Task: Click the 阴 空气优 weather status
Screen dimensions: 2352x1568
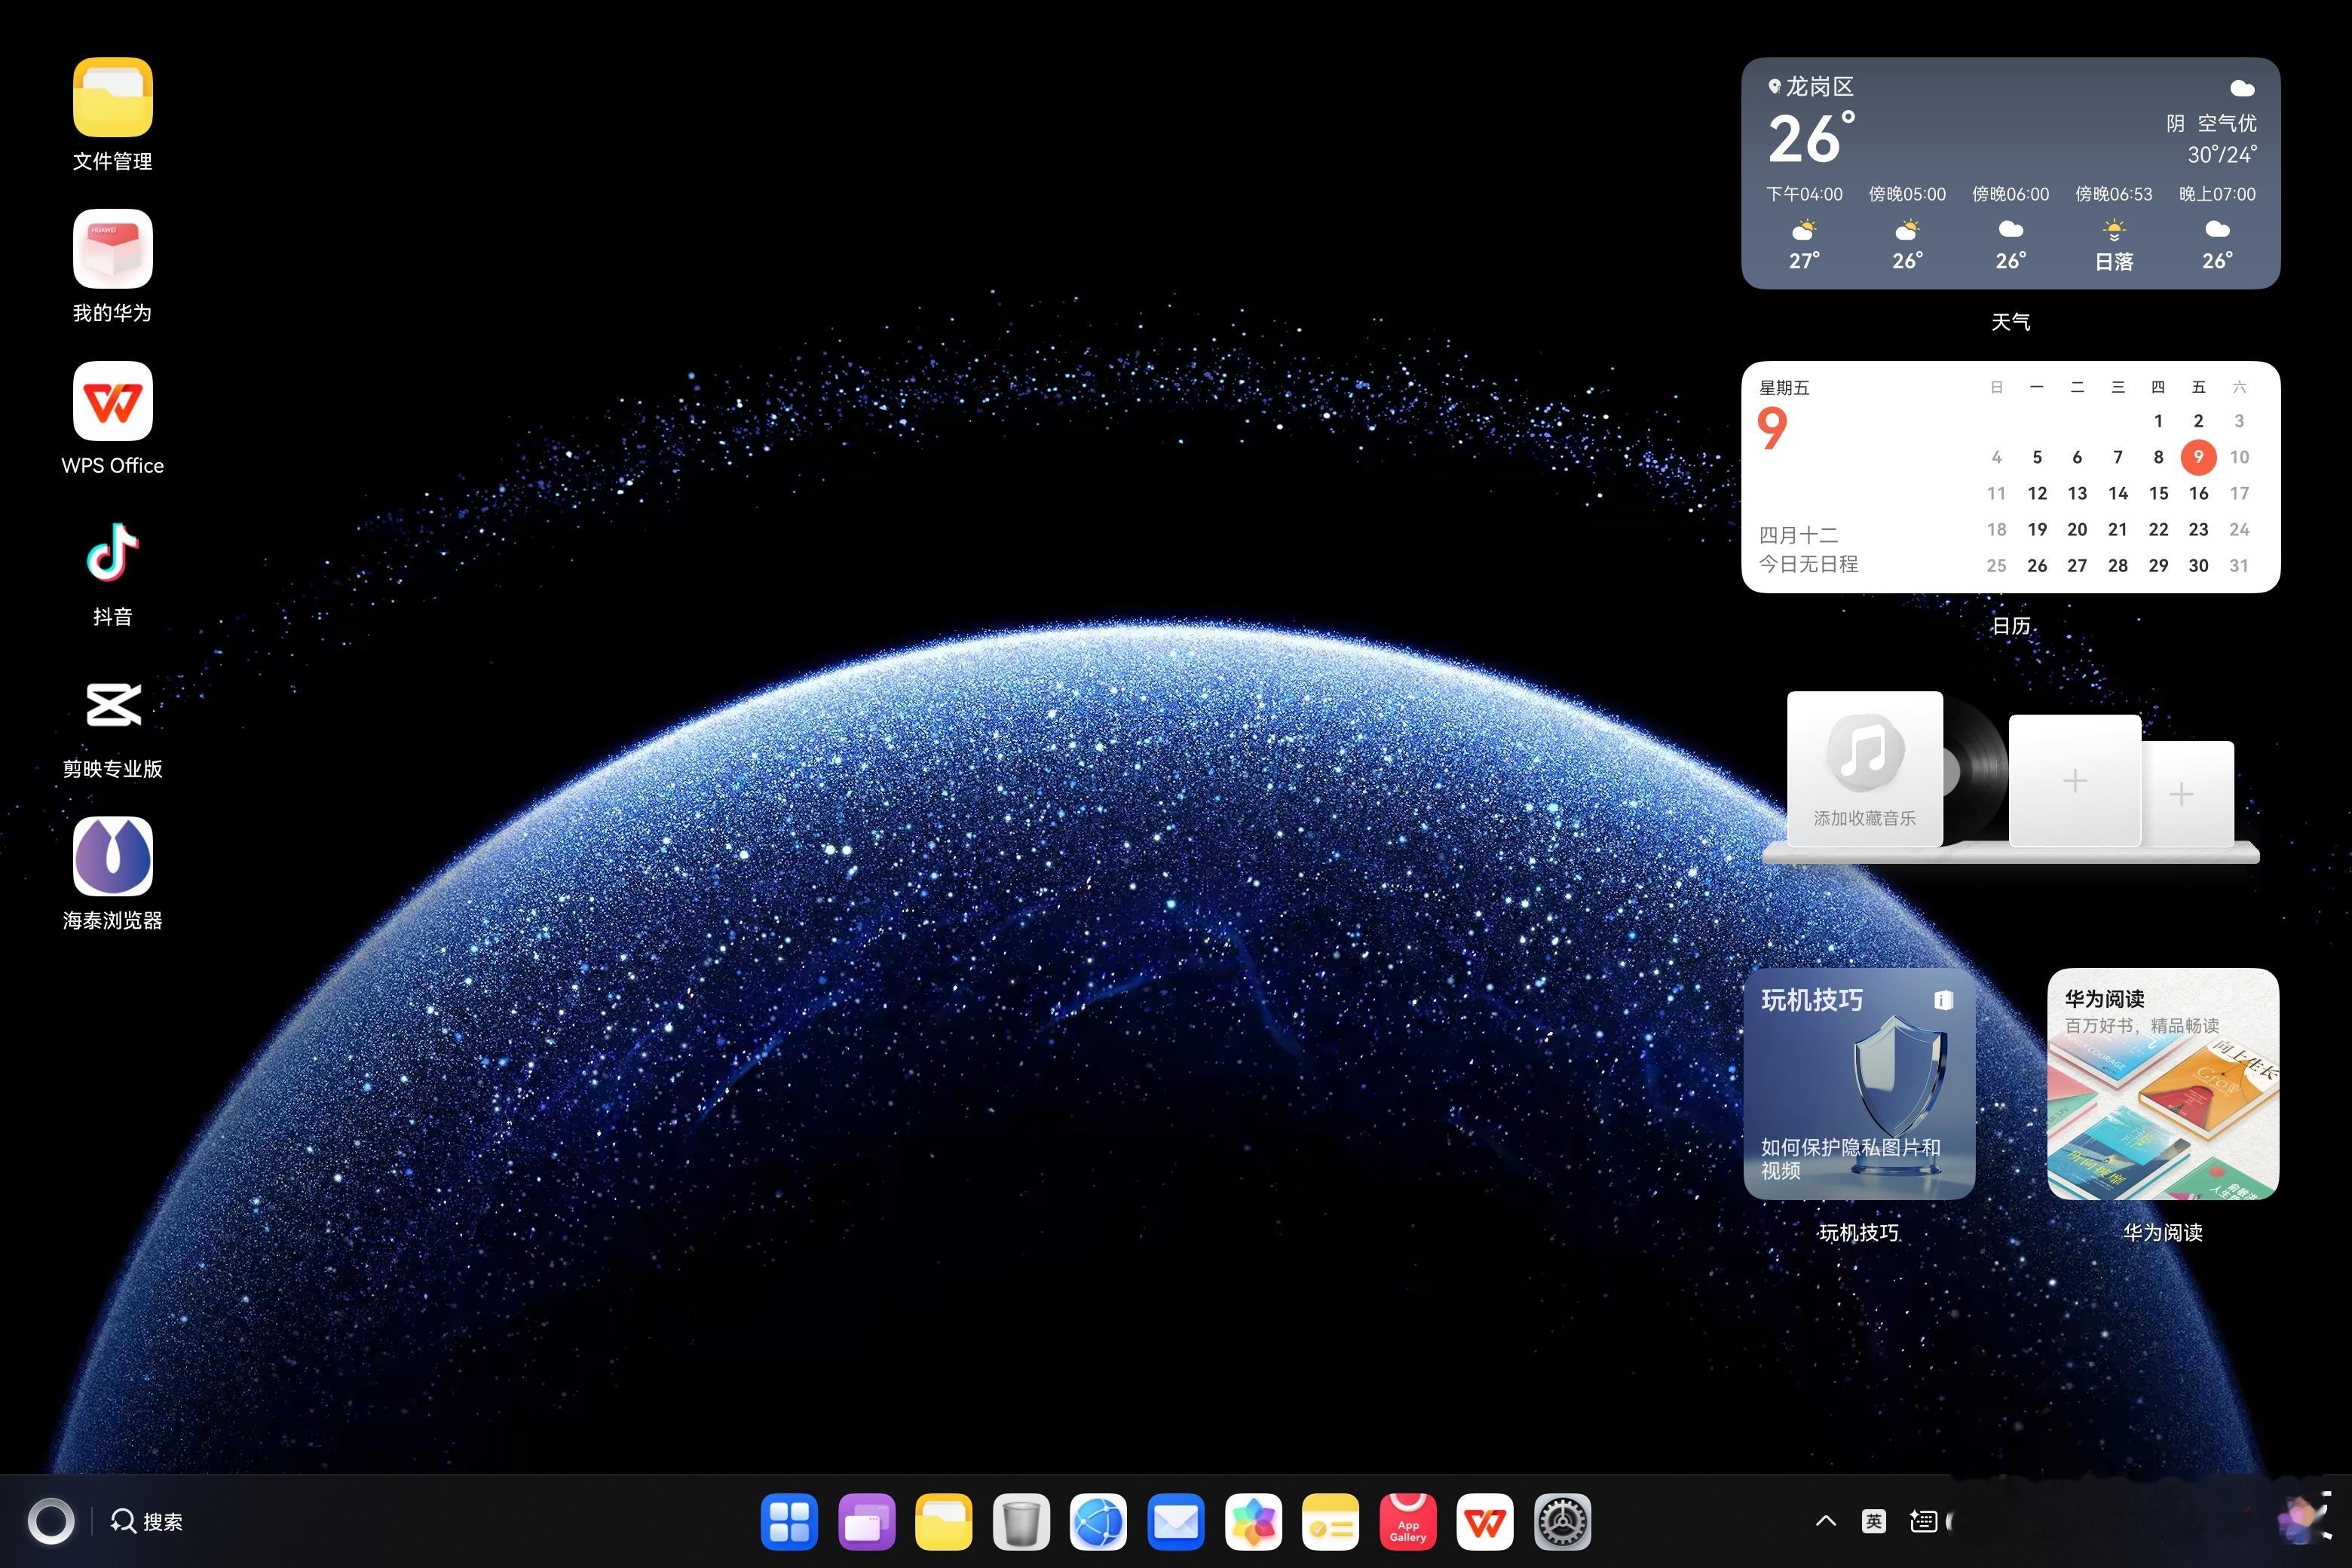Action: pyautogui.click(x=2211, y=123)
